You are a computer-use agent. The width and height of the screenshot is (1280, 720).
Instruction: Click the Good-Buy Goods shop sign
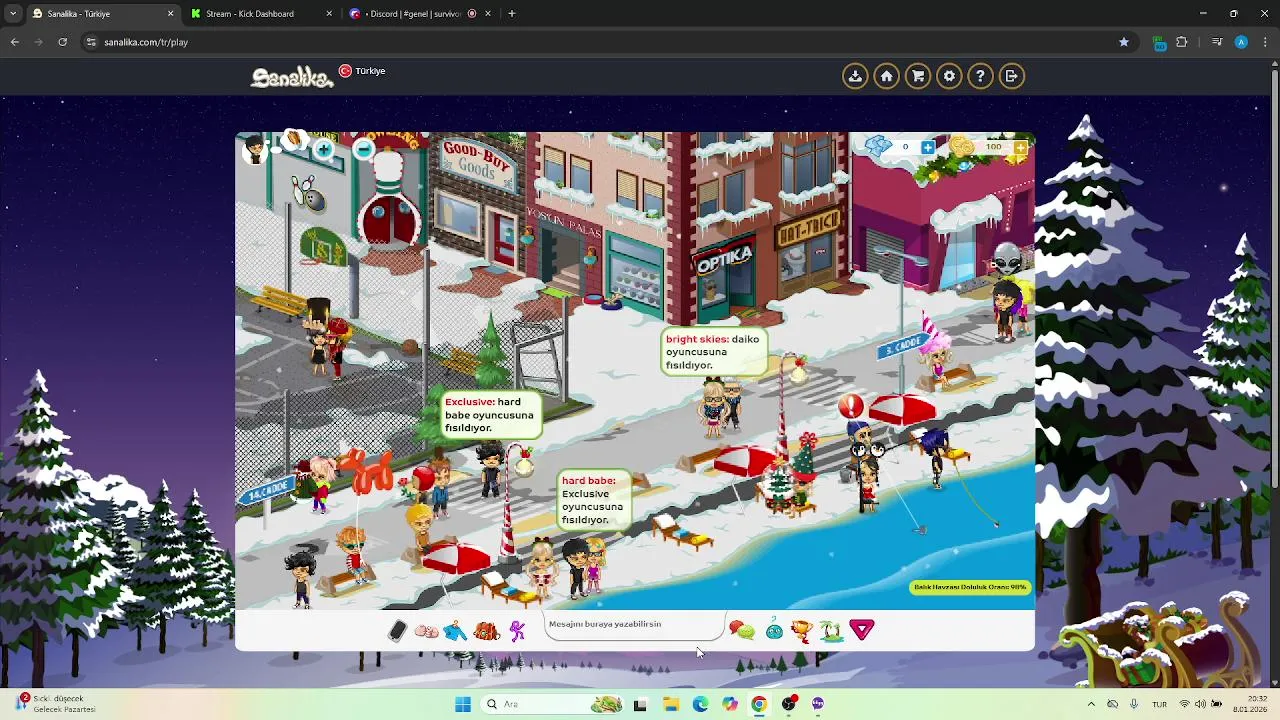[x=477, y=164]
